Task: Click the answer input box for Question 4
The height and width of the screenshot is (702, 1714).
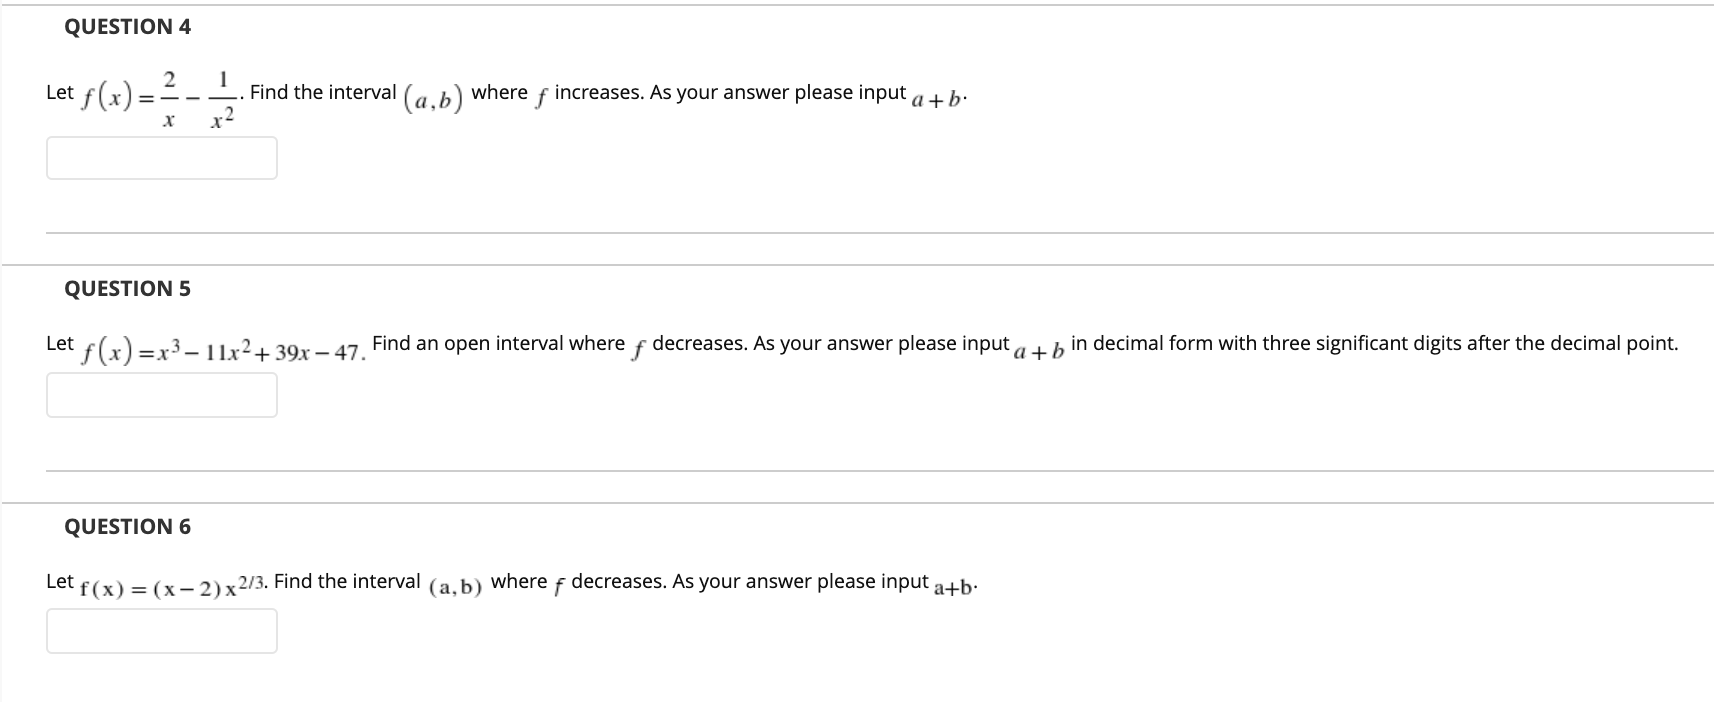Action: point(162,158)
